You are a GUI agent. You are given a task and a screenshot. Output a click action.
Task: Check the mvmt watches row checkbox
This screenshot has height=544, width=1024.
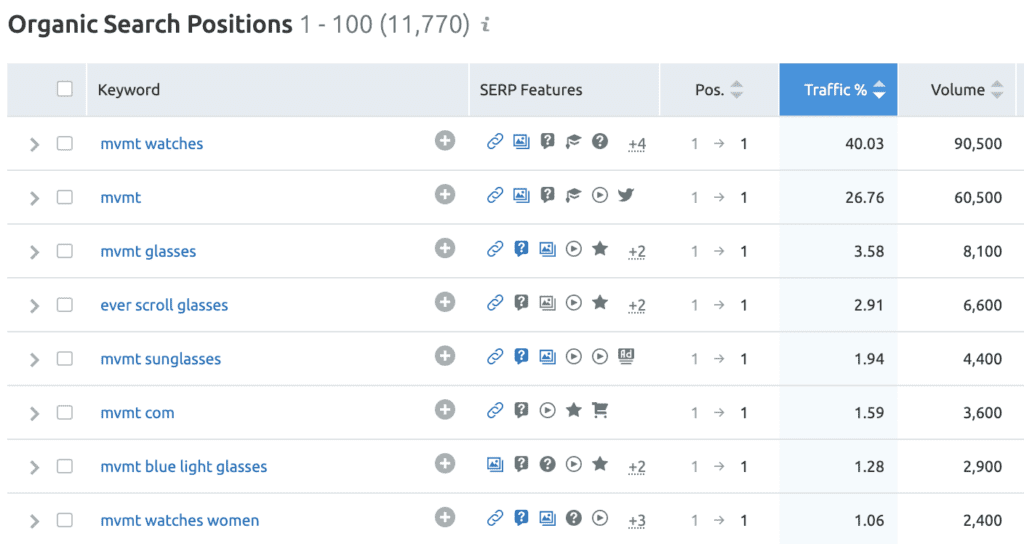pos(65,143)
